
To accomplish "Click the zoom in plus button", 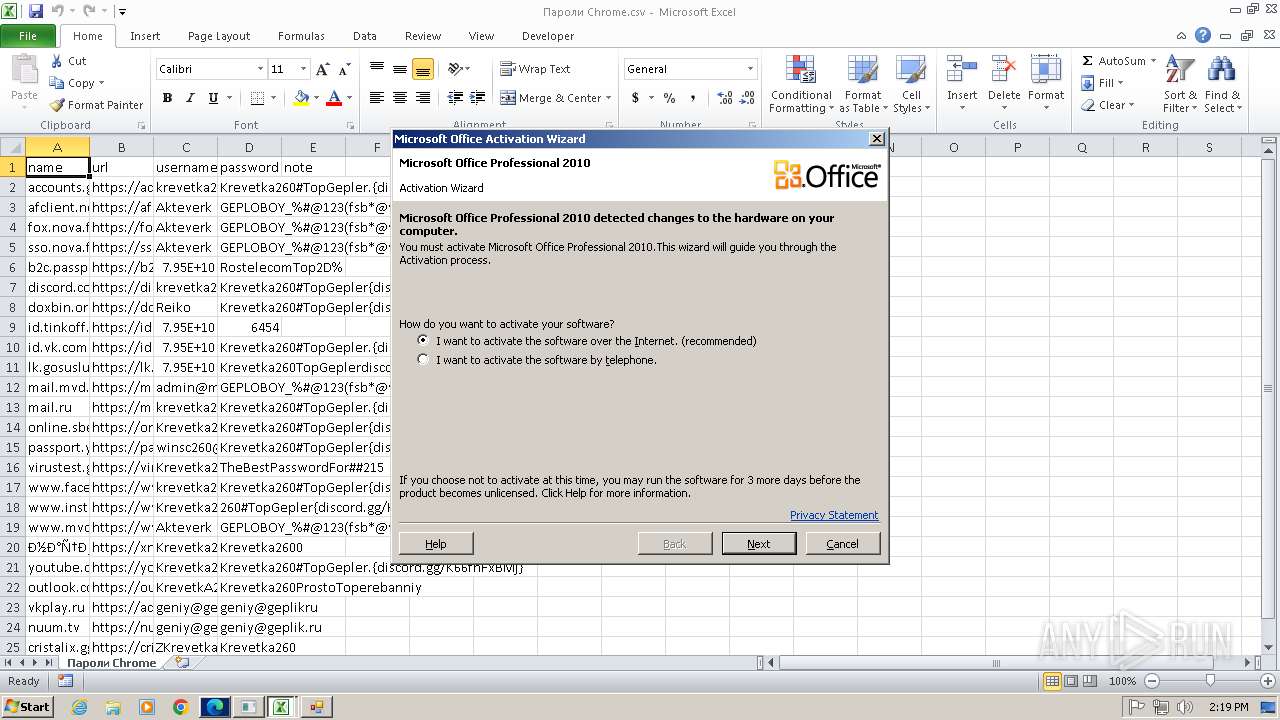I will pos(1268,681).
